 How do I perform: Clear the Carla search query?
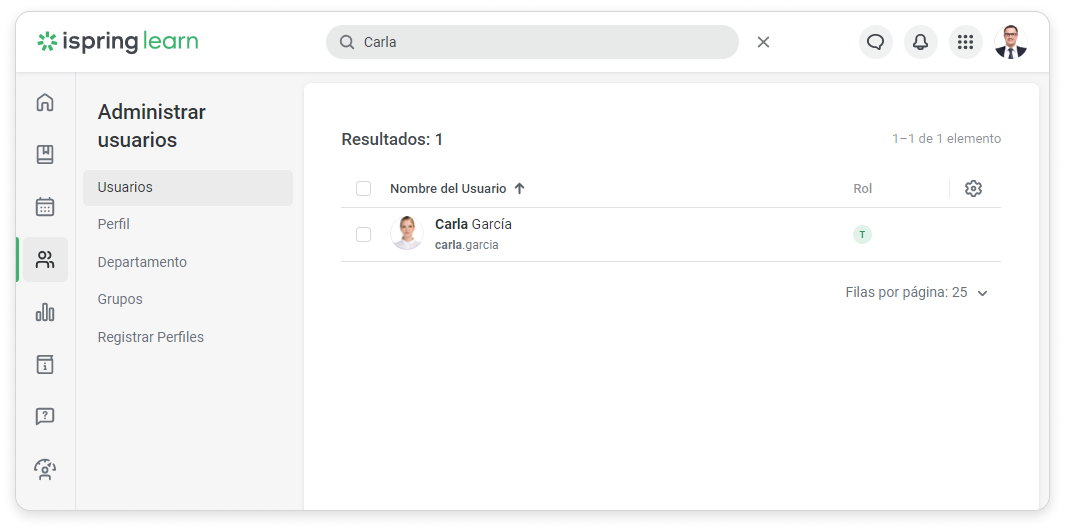pyautogui.click(x=763, y=42)
